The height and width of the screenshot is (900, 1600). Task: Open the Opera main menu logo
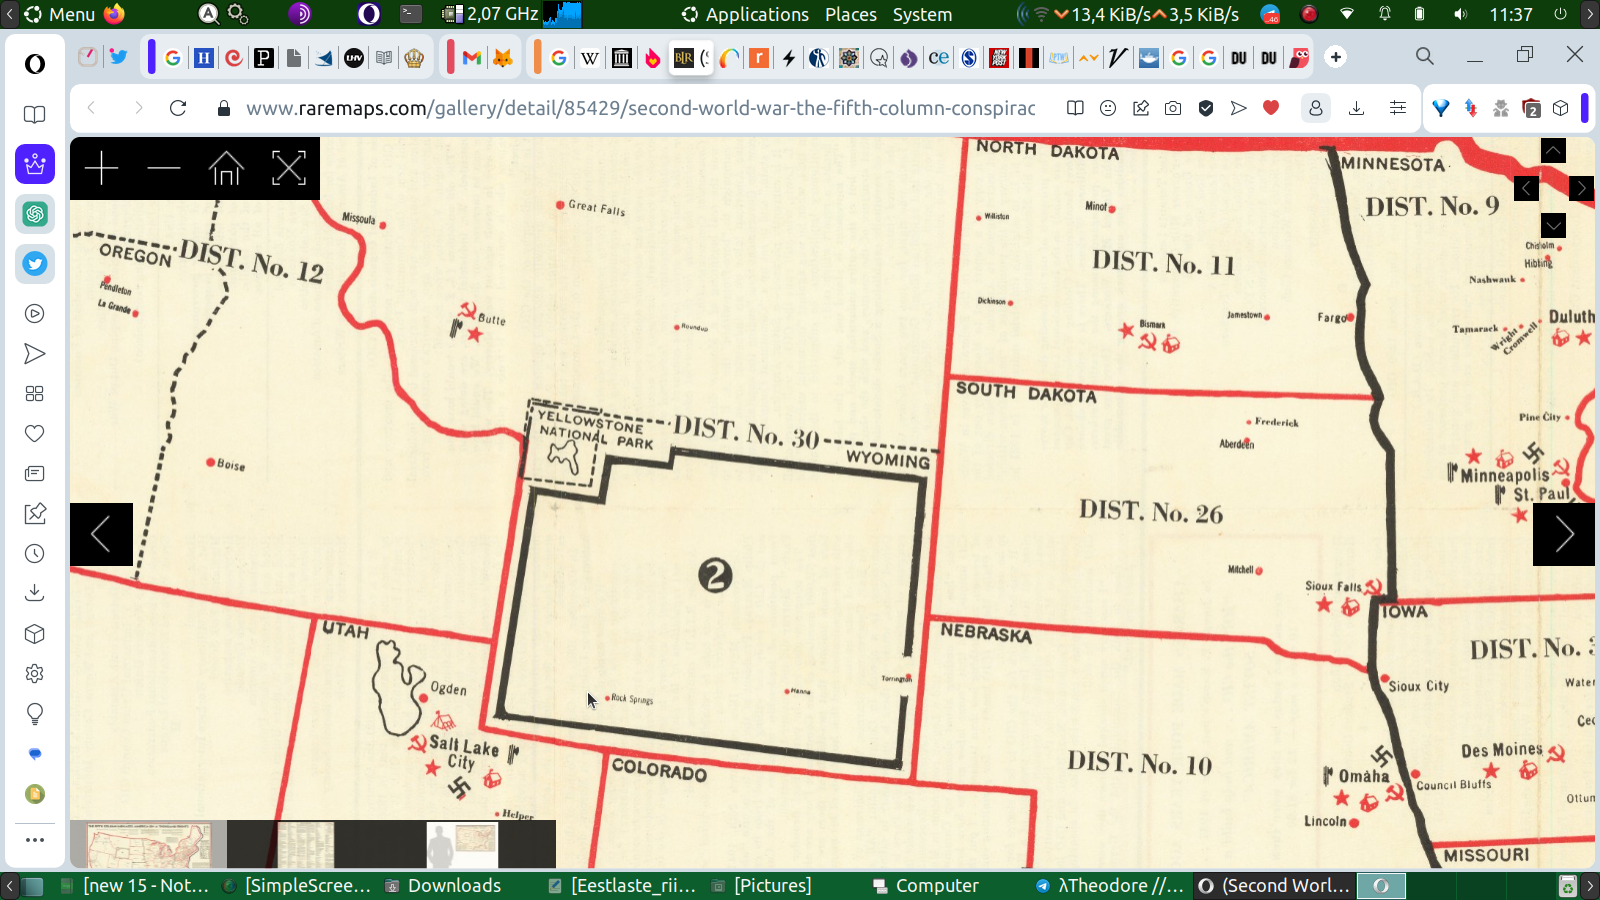coord(35,64)
